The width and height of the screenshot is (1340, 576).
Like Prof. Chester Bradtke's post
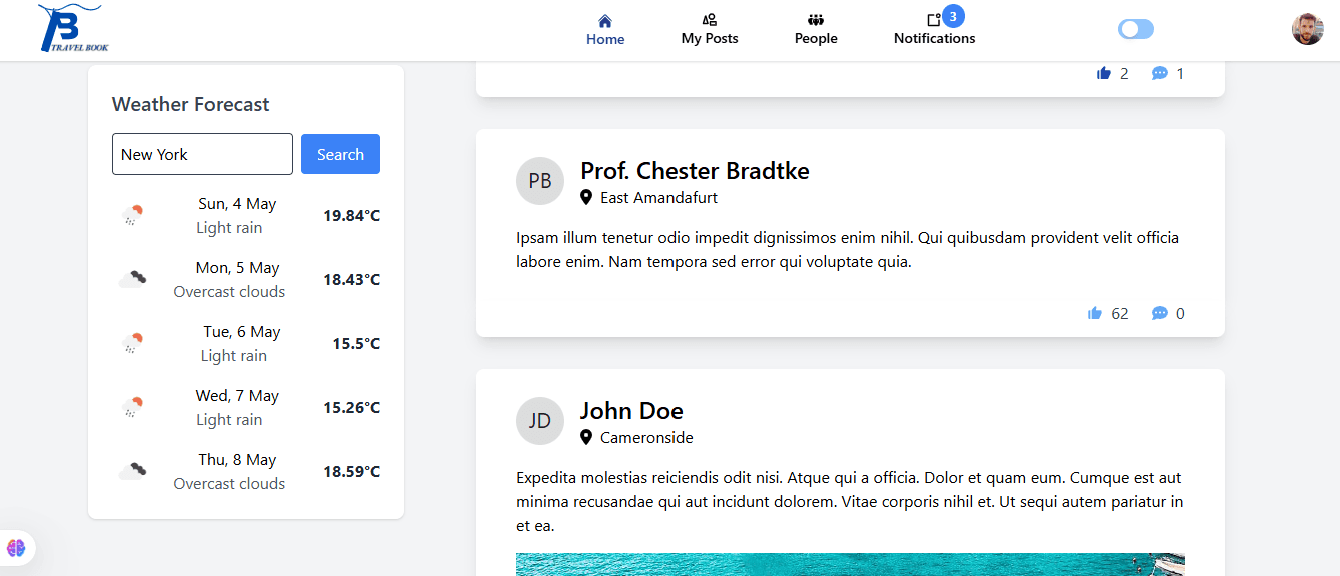pyautogui.click(x=1095, y=313)
